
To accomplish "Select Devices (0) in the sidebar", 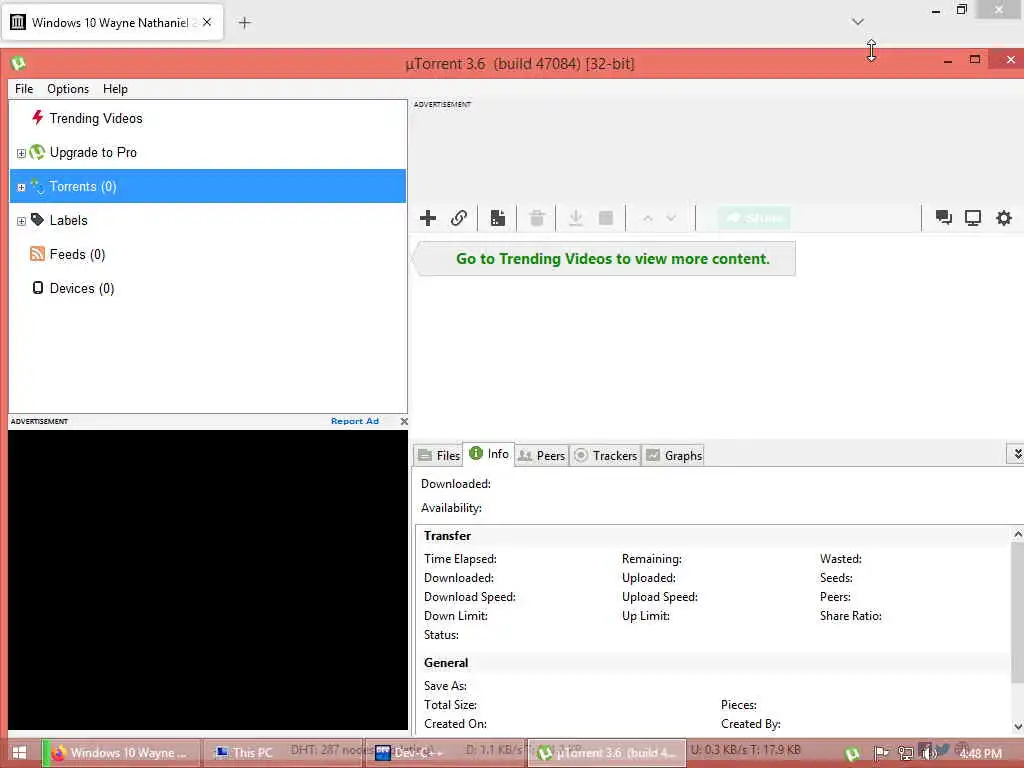I will (82, 288).
